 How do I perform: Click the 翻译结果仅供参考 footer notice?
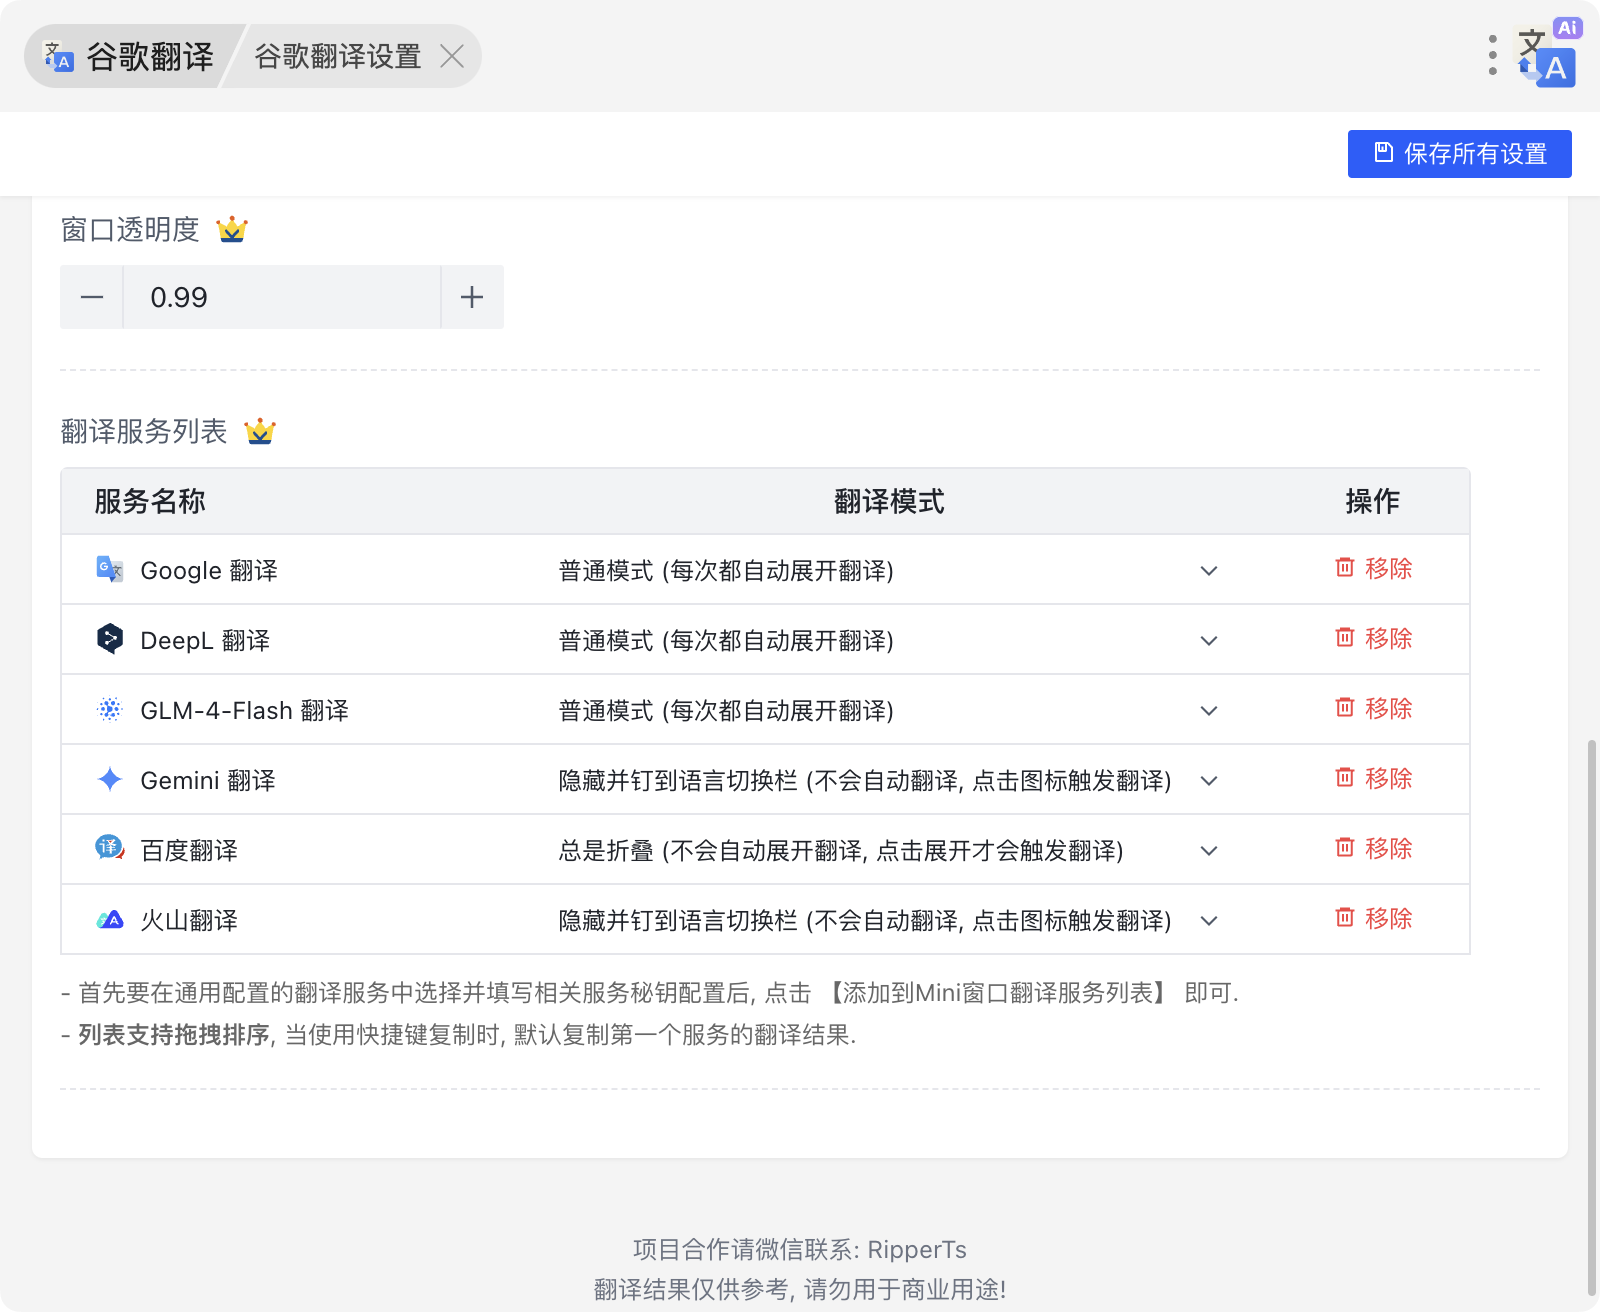pos(800,1289)
